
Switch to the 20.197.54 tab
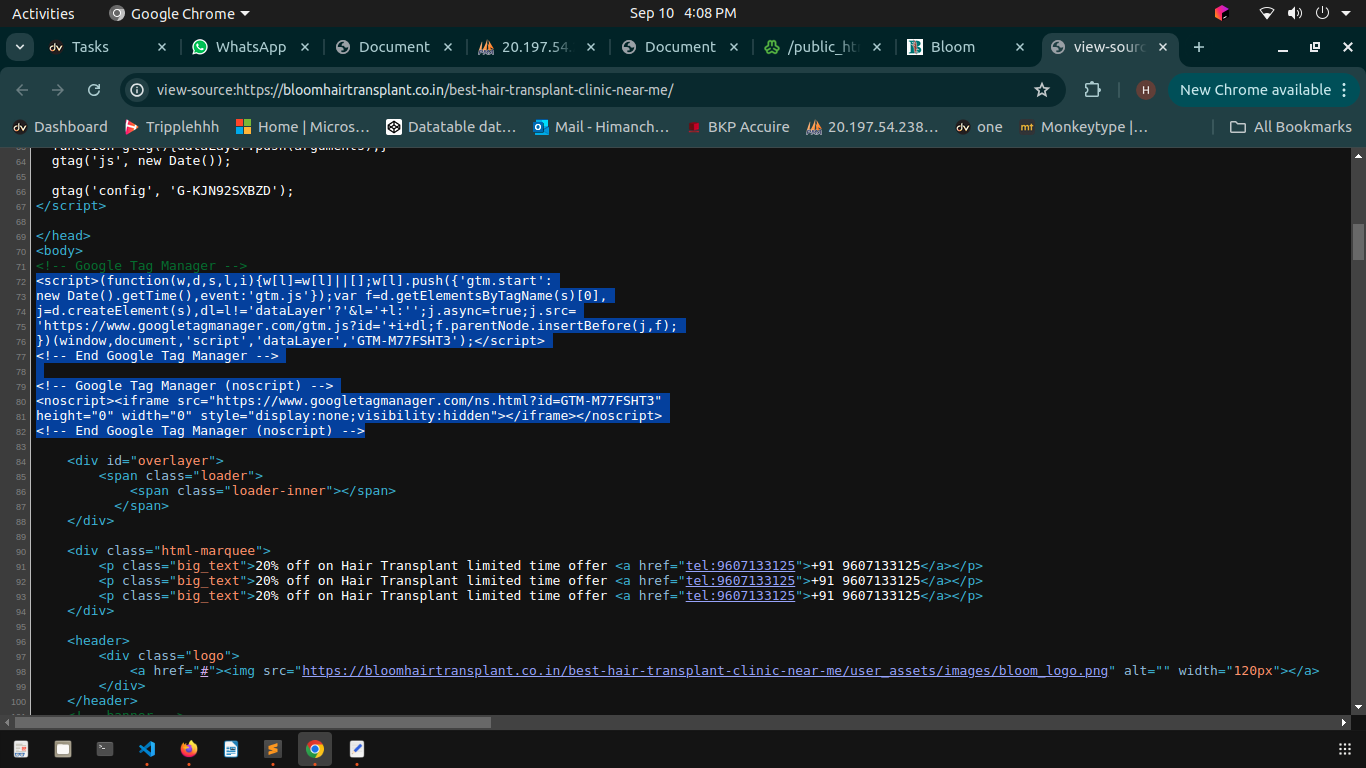coord(538,47)
